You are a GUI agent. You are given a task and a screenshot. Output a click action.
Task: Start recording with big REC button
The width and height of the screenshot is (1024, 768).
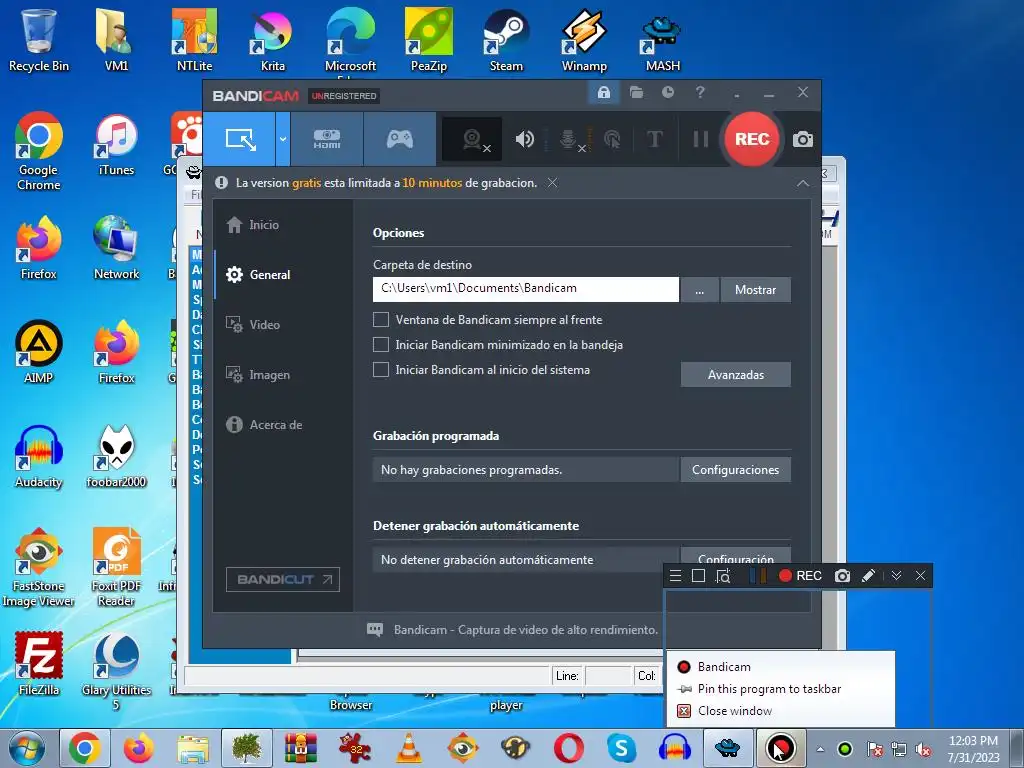coord(752,139)
